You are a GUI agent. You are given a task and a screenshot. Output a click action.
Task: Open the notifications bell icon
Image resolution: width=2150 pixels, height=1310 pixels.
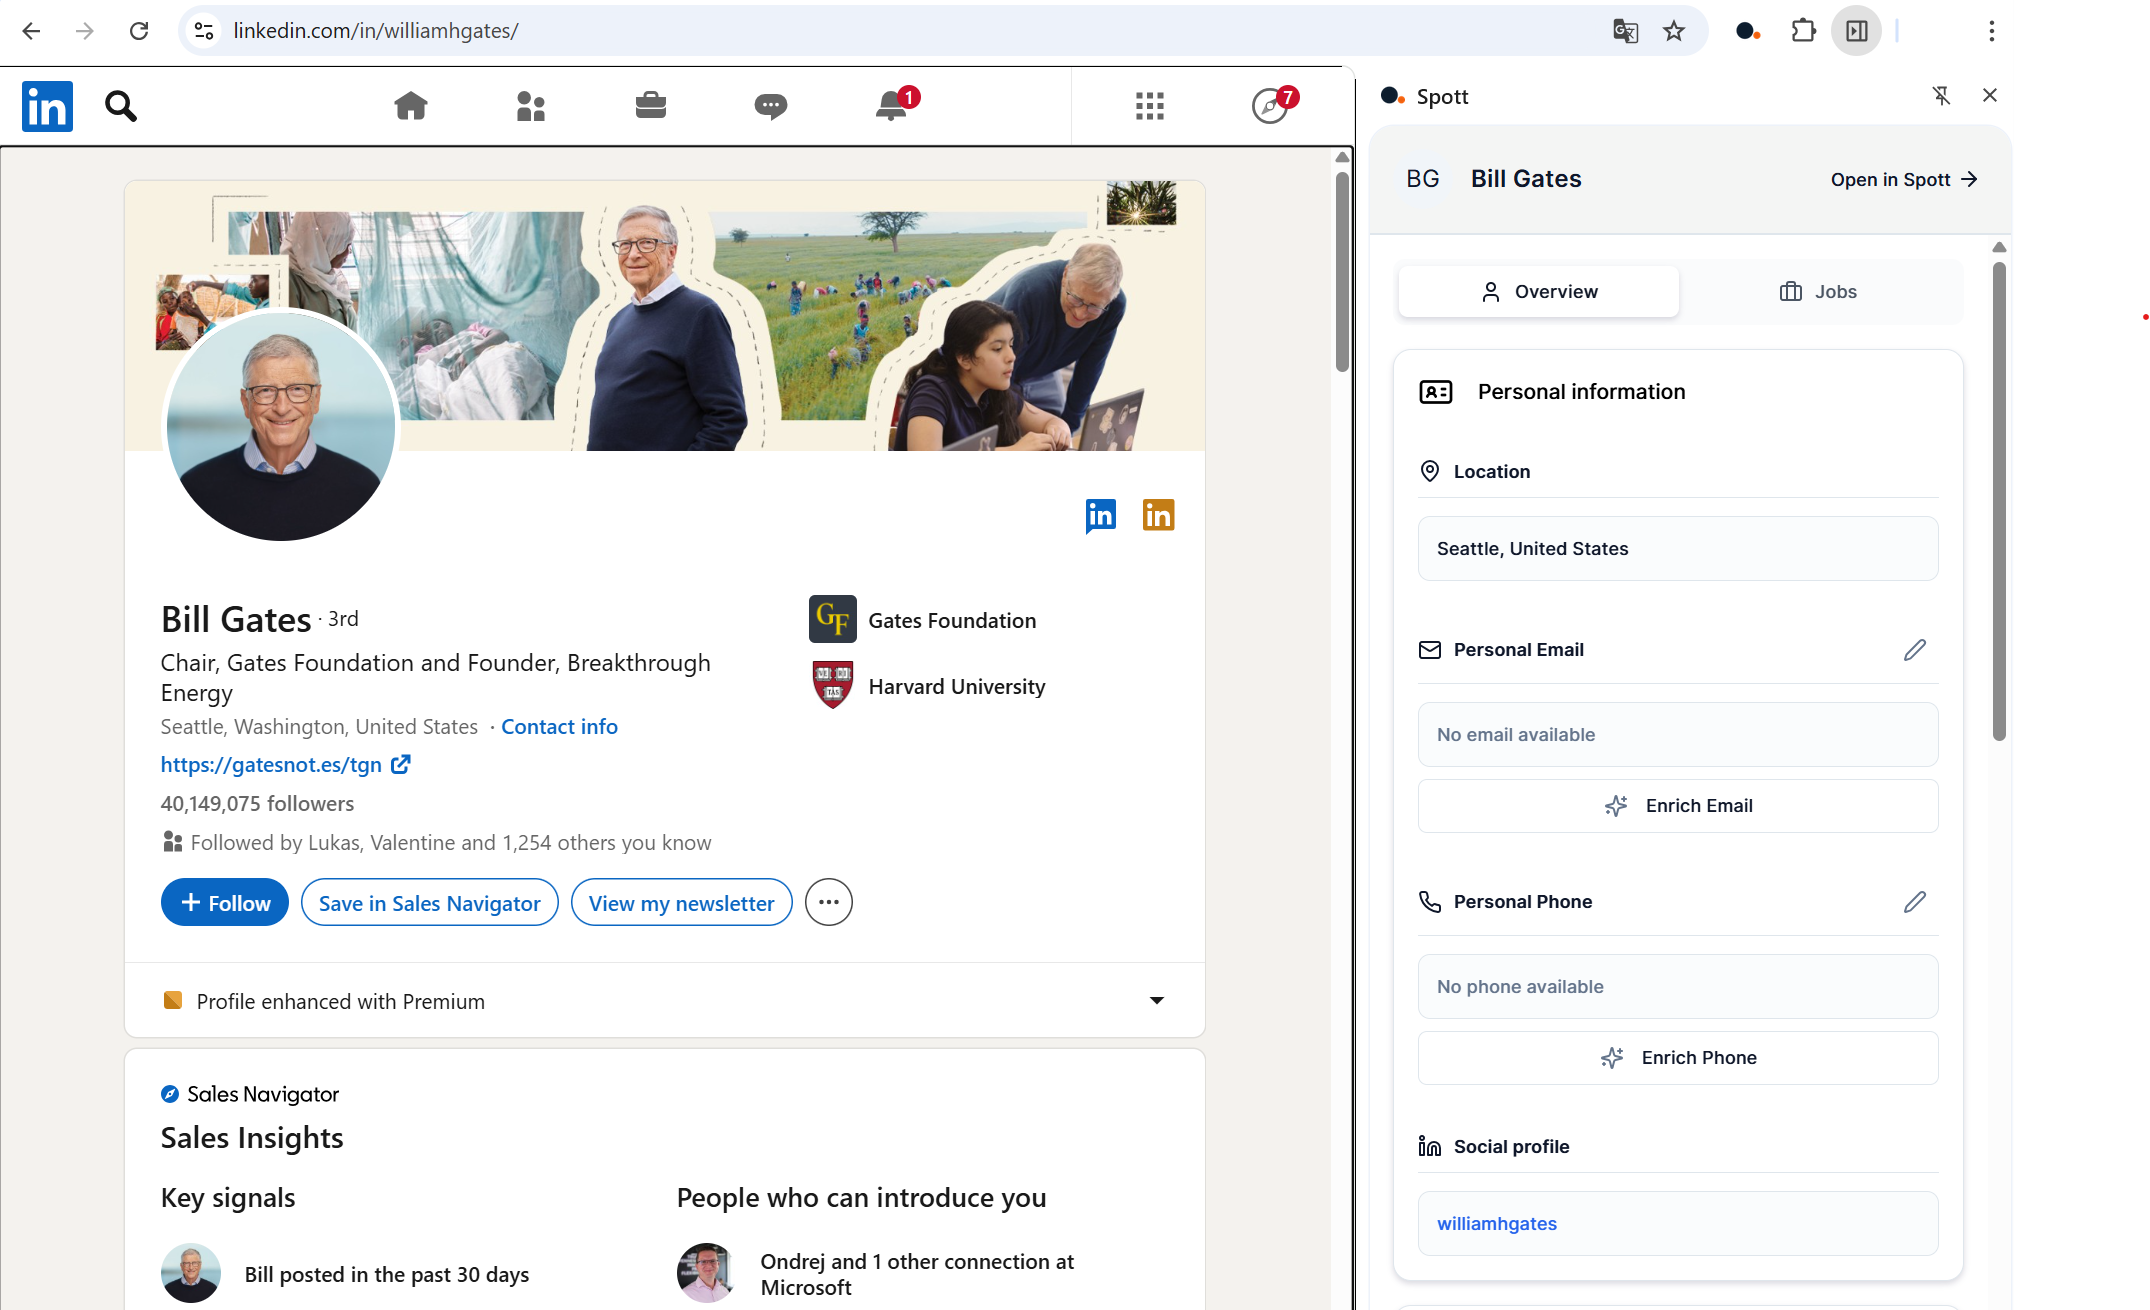(891, 105)
